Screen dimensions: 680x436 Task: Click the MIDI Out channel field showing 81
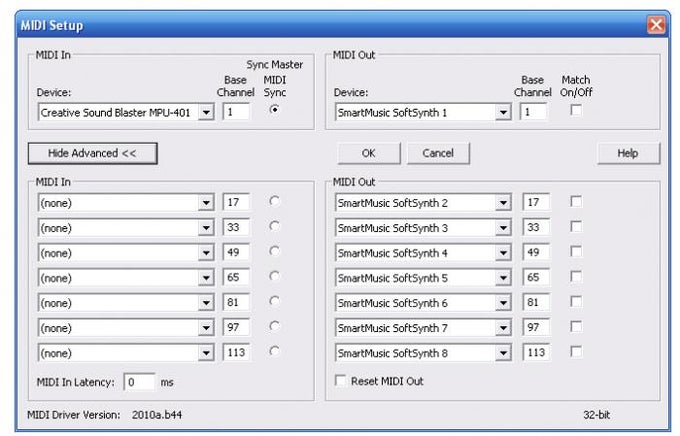536,302
